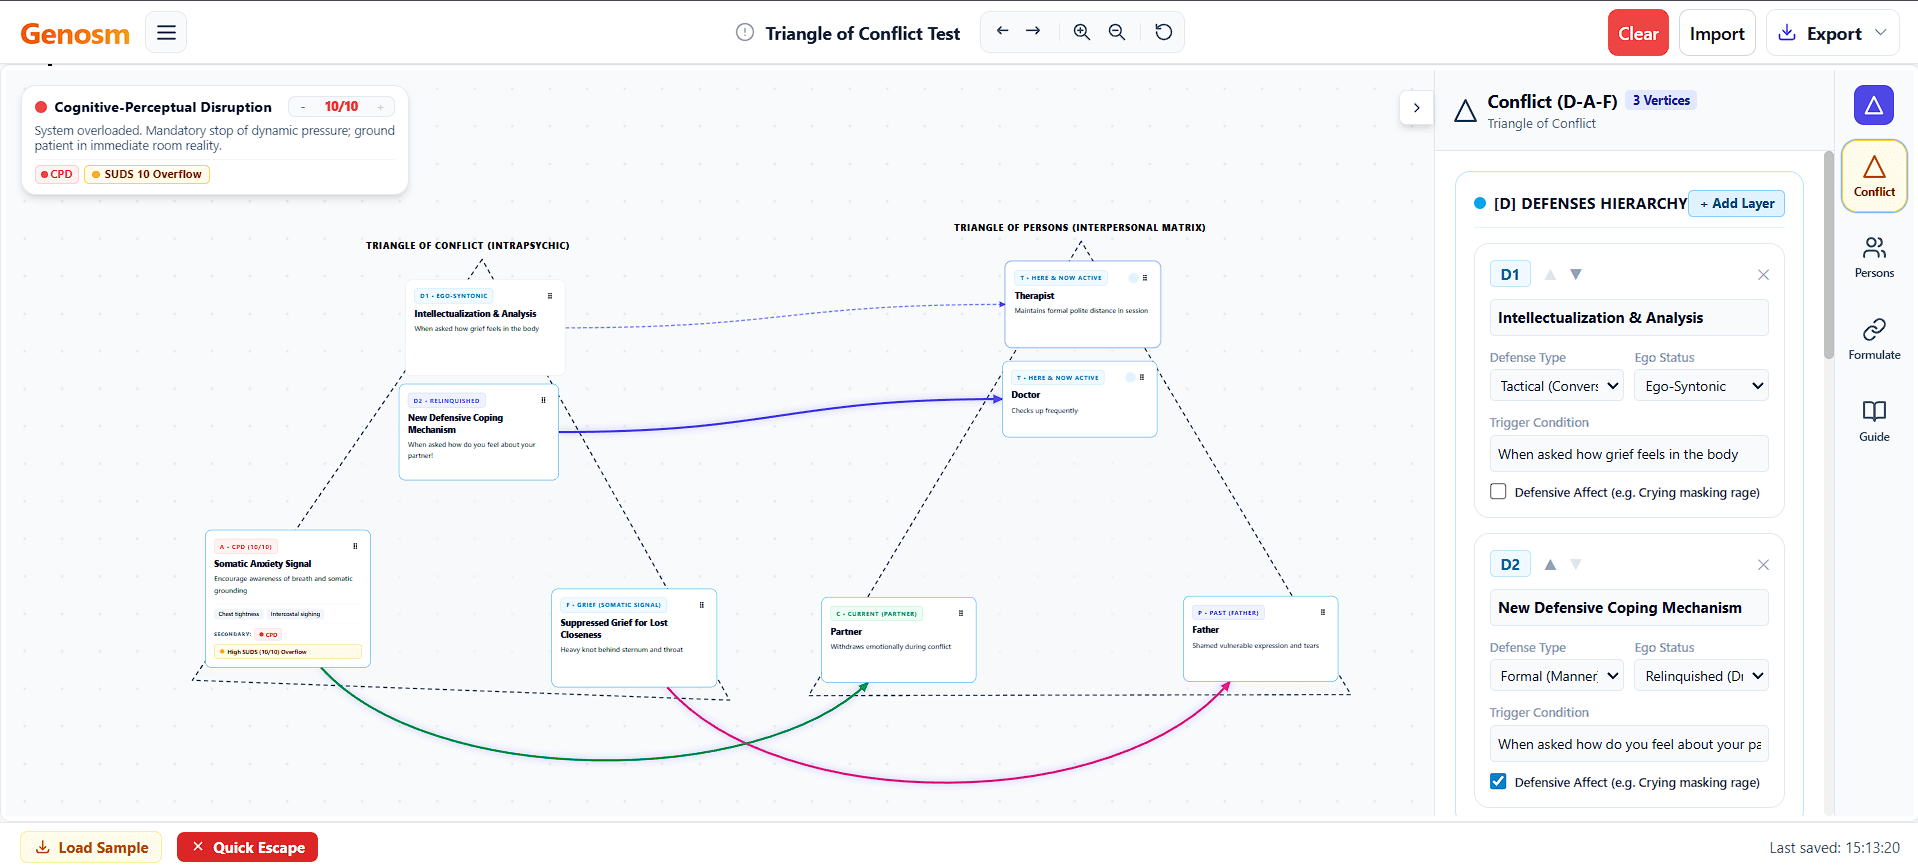Screen dimensions: 1918x867
Task: Remove the D1 defense layer
Action: point(1763,275)
